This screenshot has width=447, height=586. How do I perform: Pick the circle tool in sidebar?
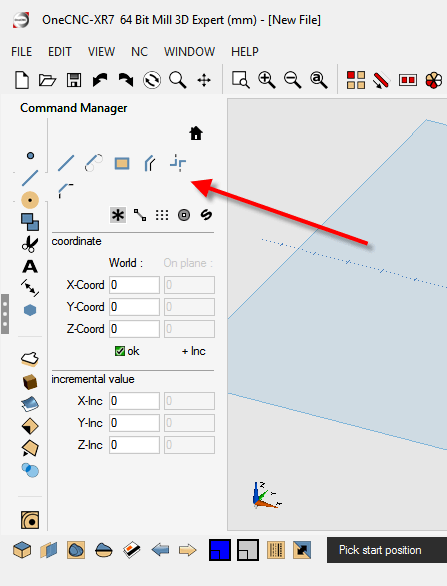30,200
